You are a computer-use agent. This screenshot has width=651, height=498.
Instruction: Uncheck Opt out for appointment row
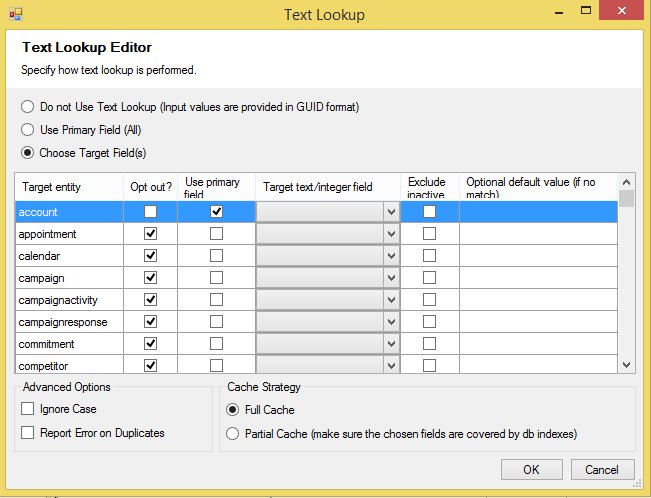click(x=151, y=234)
